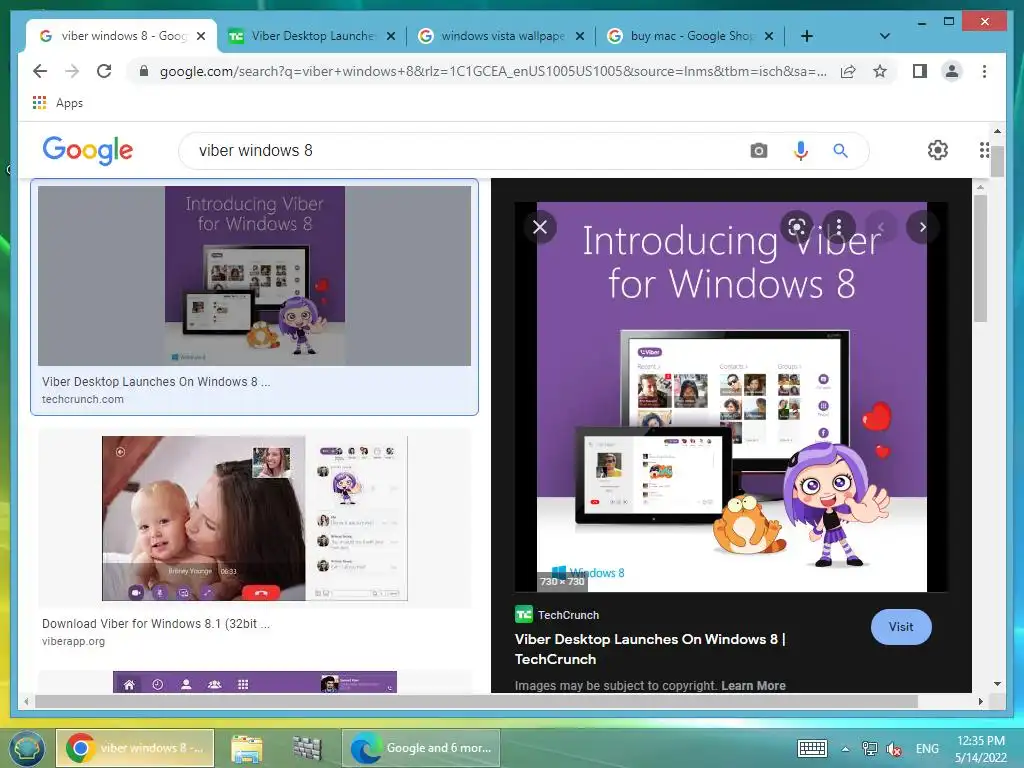Click the address bar URL
Viewport: 1024px width, 768px height.
[x=493, y=71]
